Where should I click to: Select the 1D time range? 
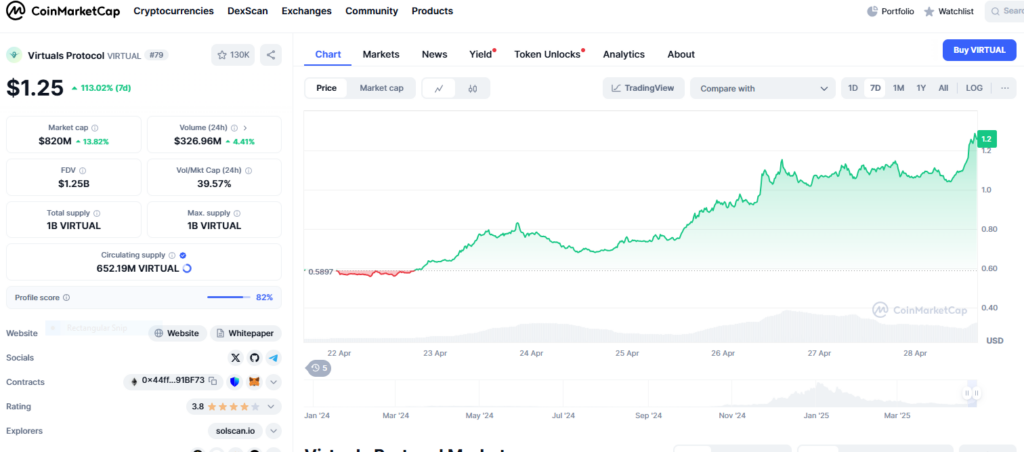(x=853, y=88)
